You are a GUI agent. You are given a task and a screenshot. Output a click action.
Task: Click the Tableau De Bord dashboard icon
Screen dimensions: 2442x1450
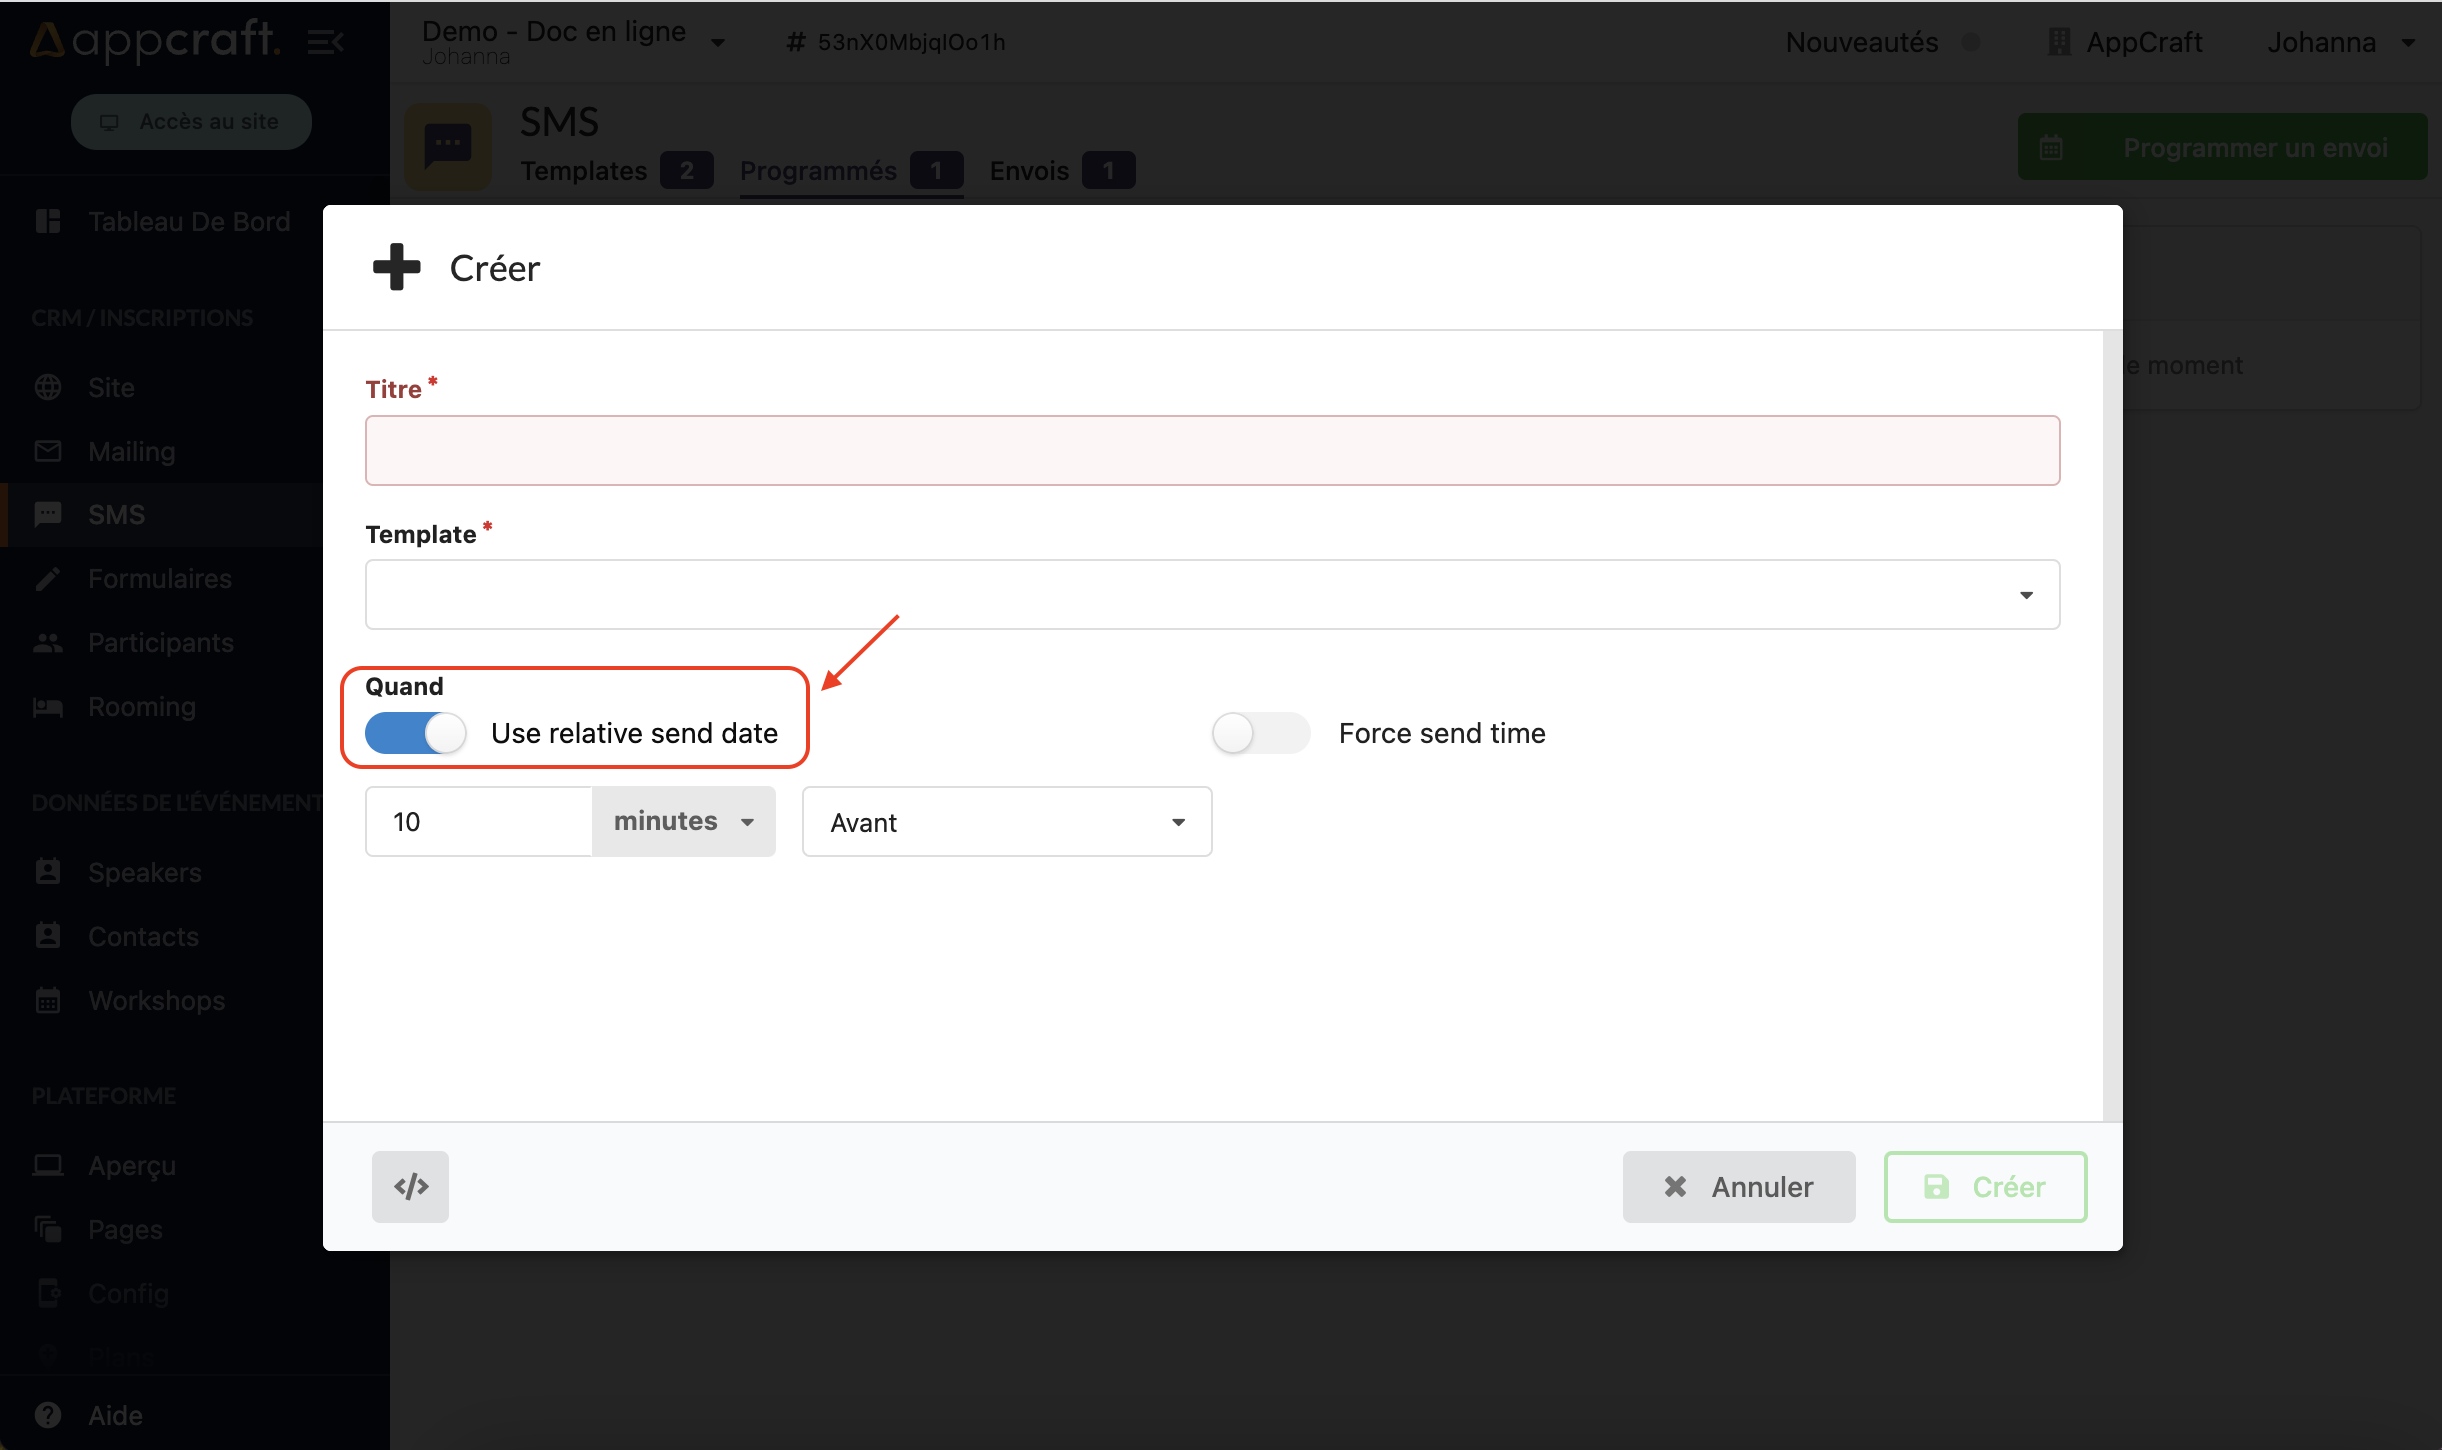click(47, 221)
